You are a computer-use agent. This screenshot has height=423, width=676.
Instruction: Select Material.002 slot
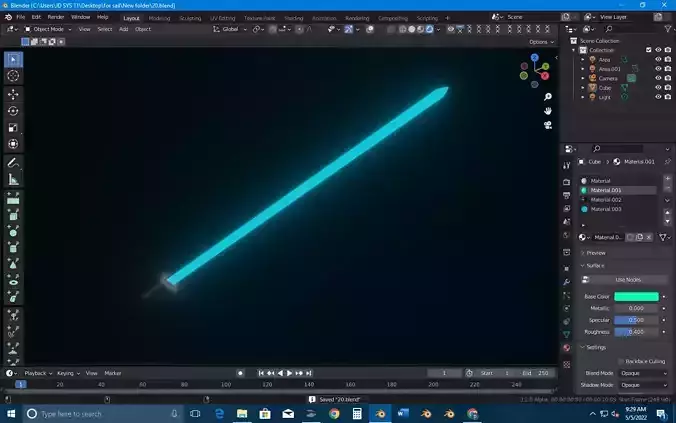pos(619,200)
